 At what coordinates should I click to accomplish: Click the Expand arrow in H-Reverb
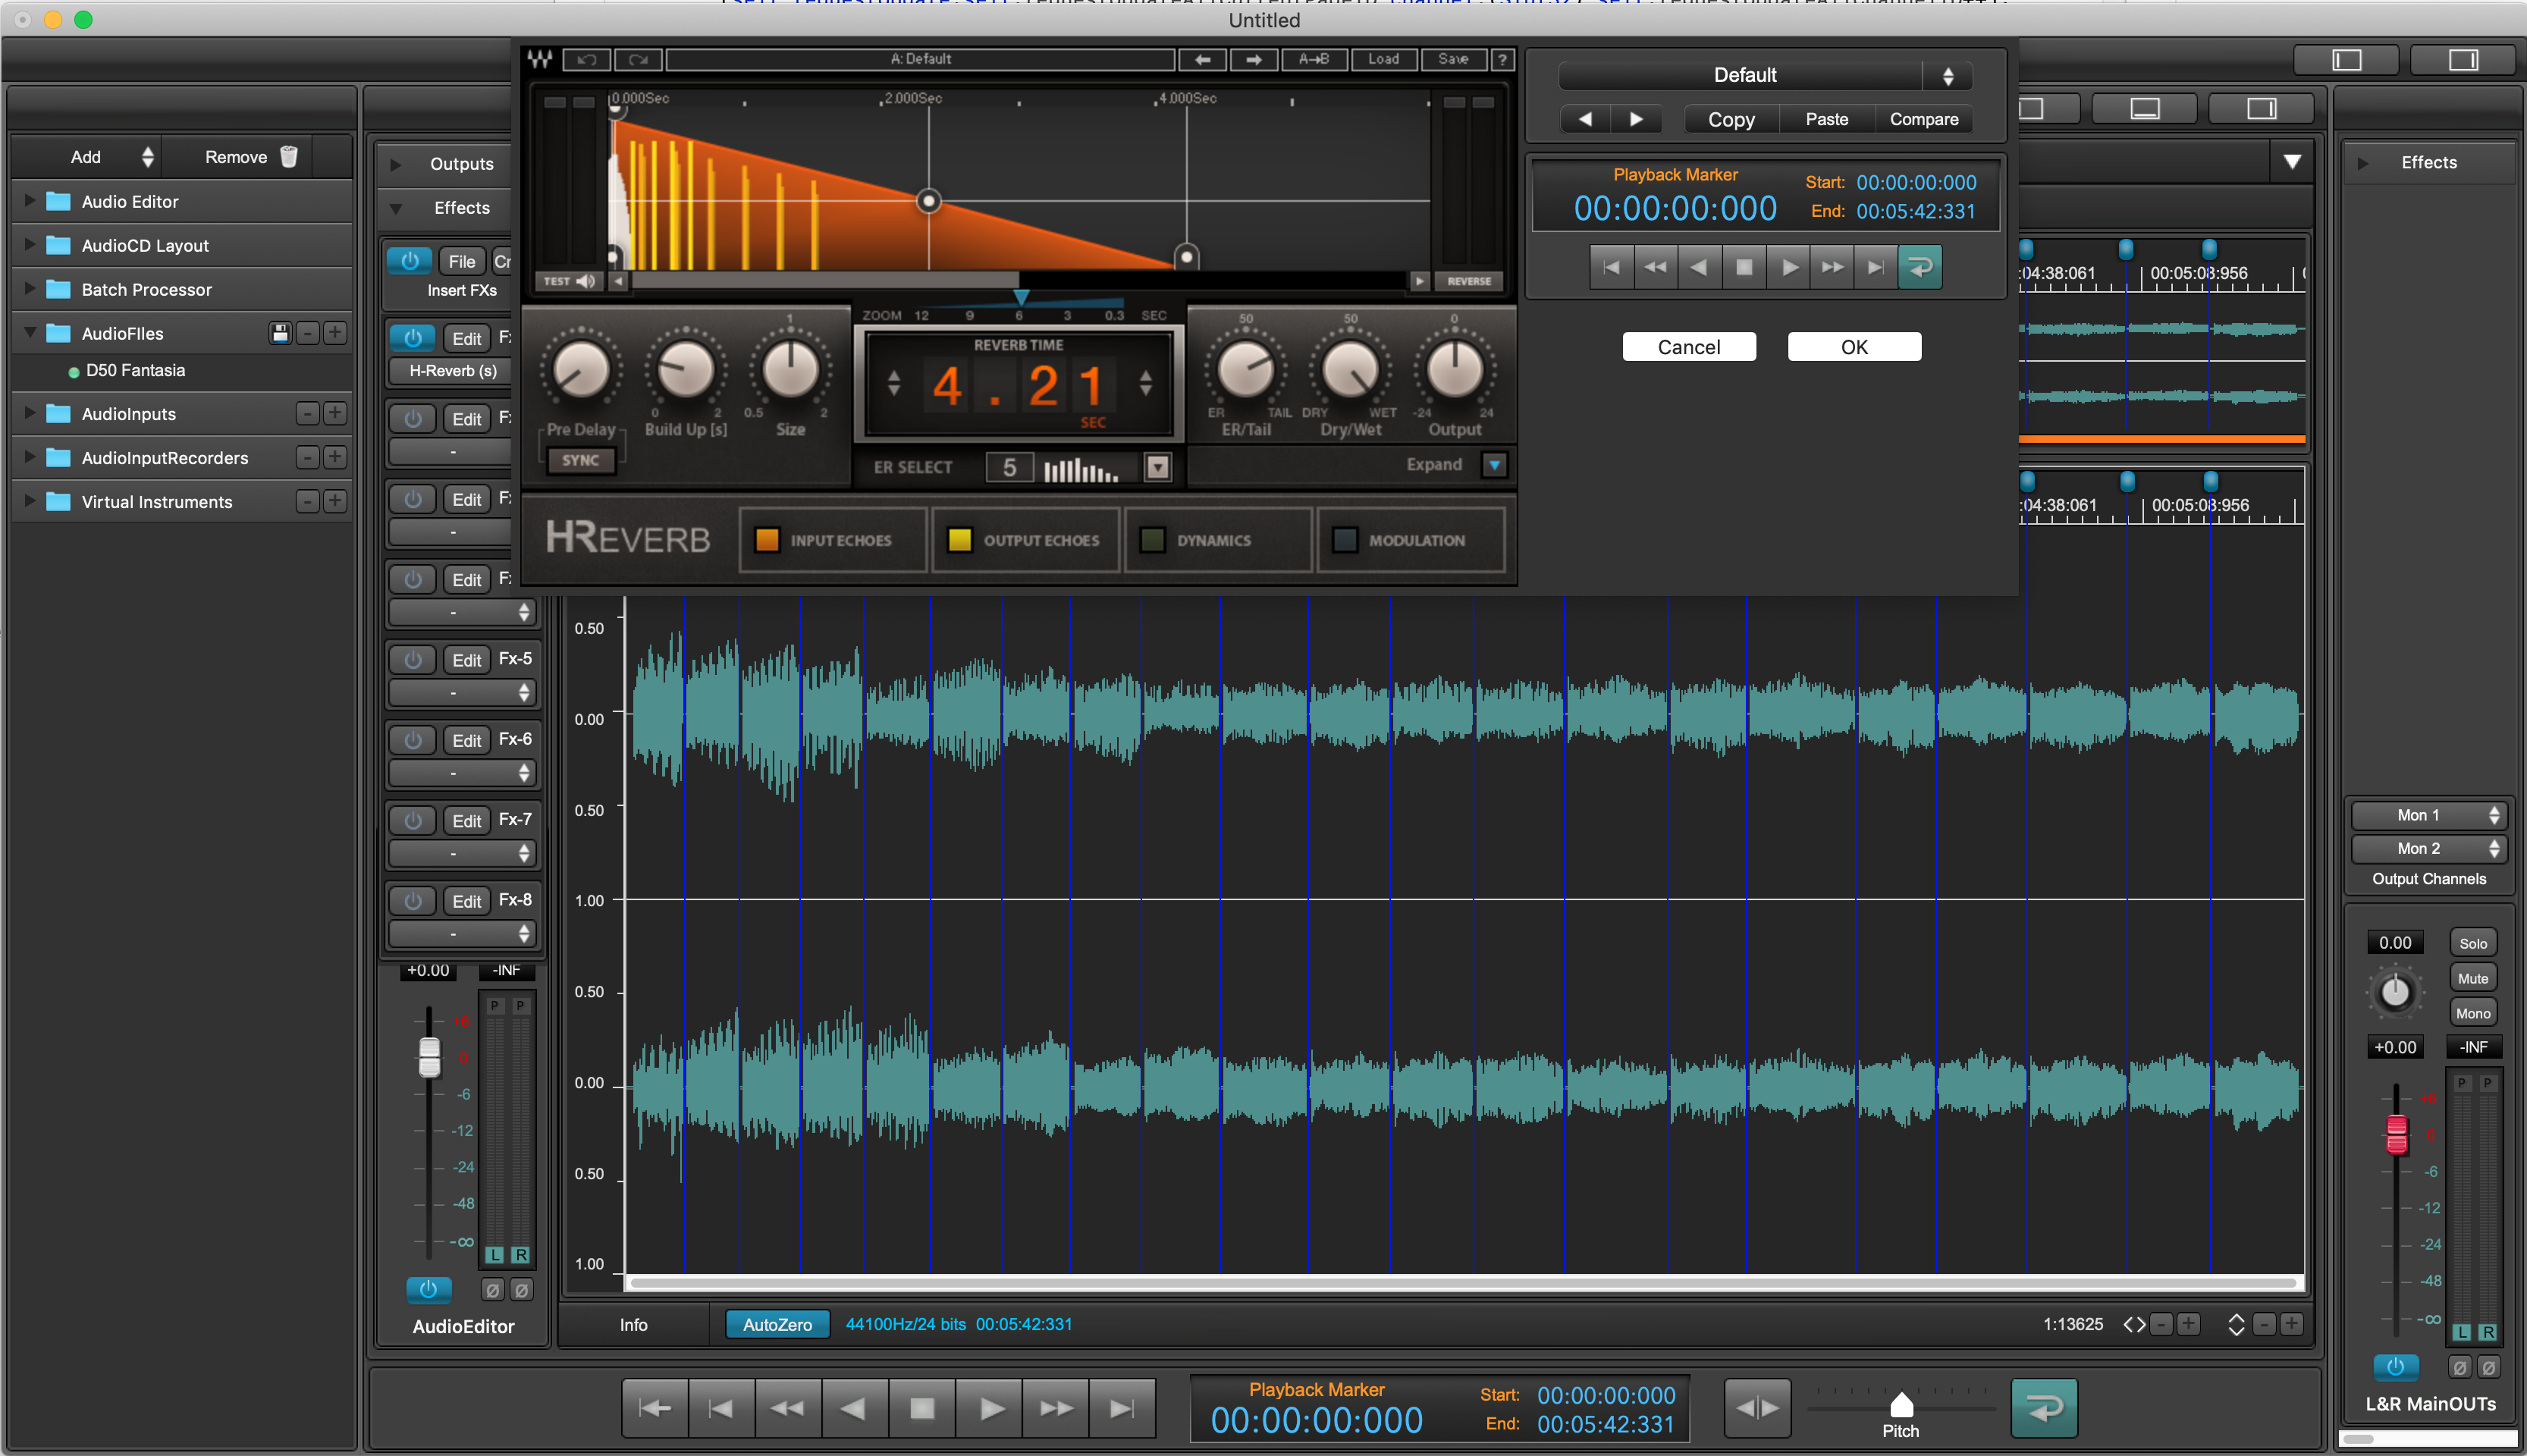tap(1494, 465)
